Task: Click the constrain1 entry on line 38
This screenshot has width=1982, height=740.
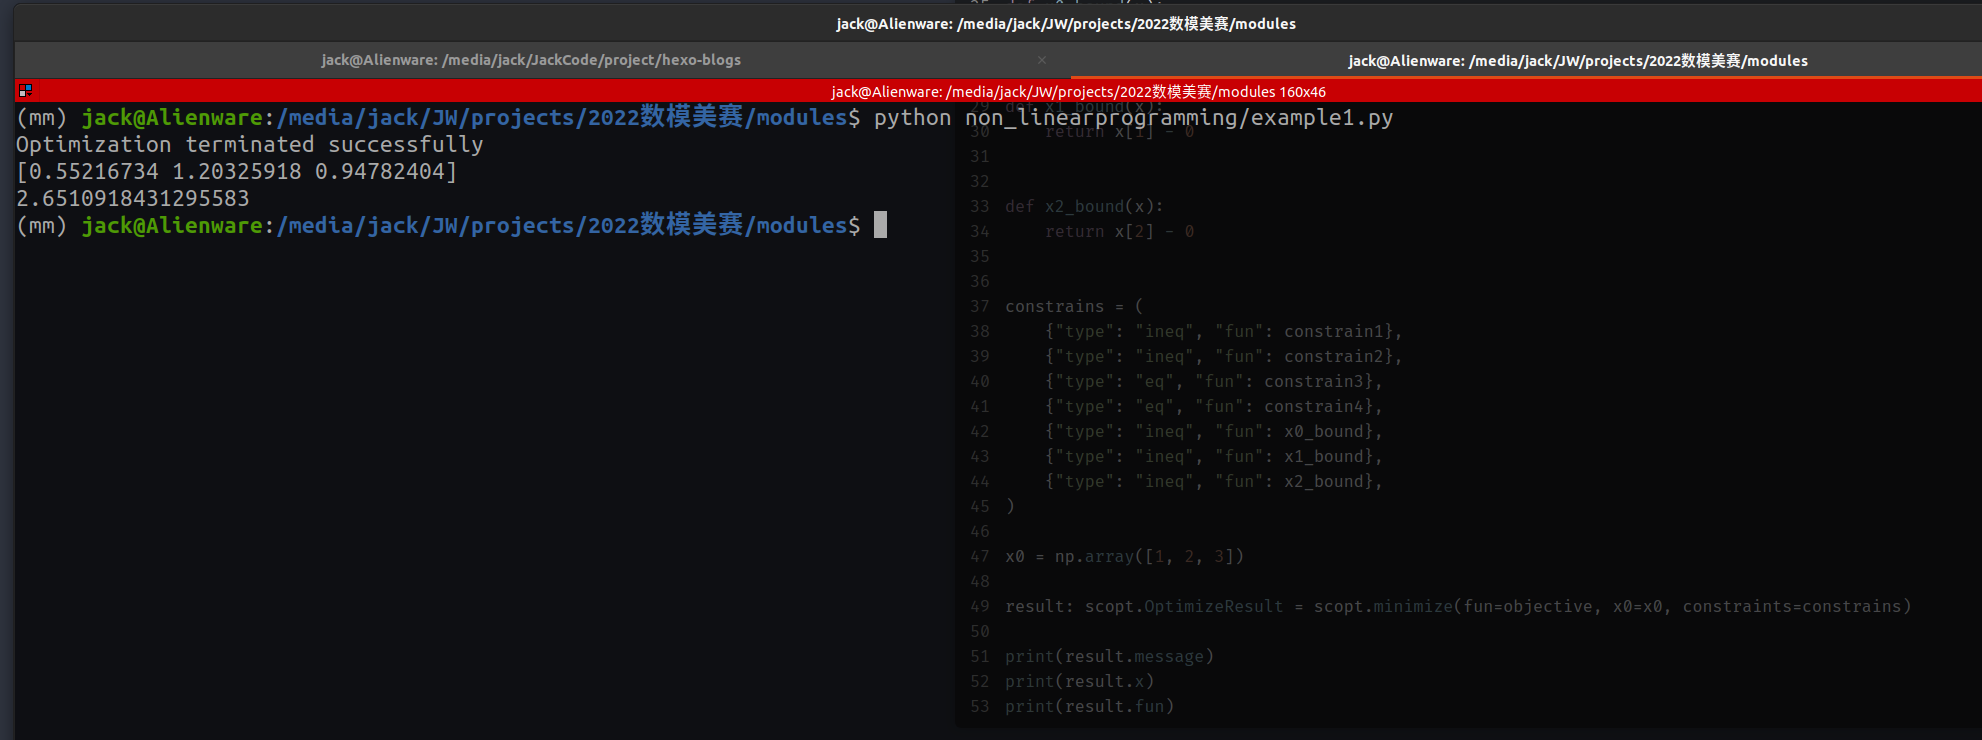Action: (1223, 332)
